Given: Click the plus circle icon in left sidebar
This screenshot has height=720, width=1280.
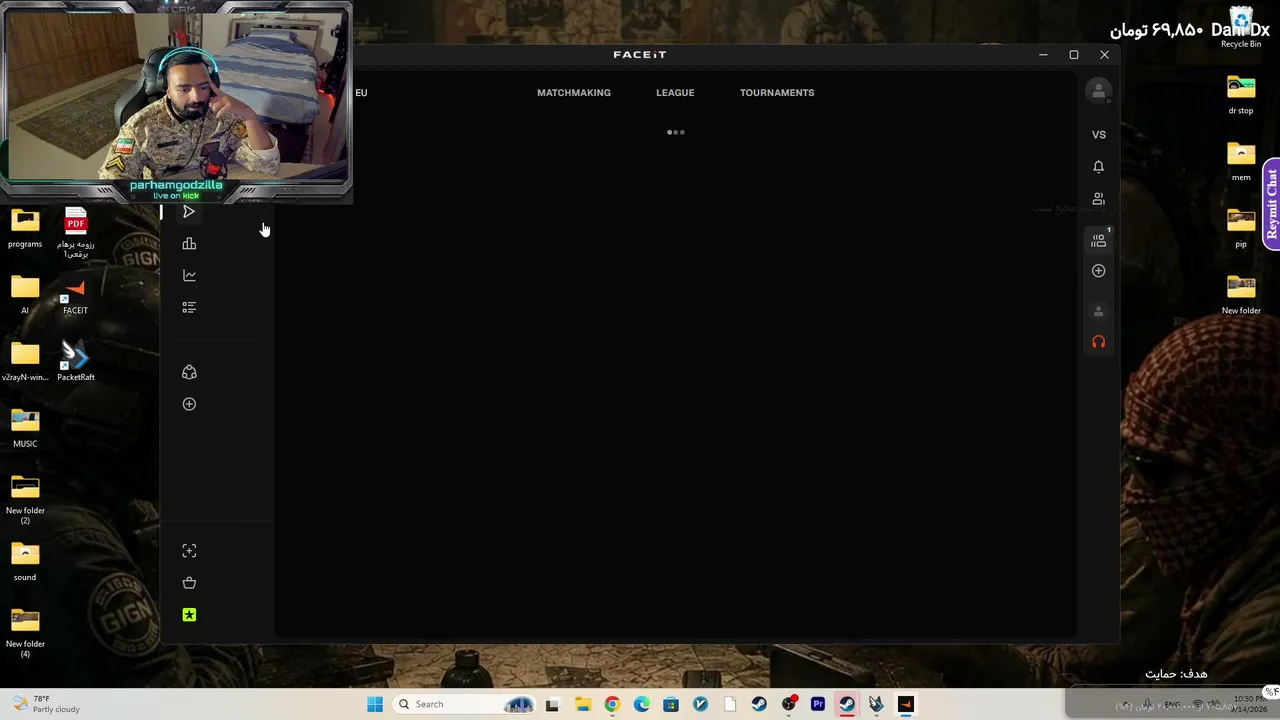Looking at the screenshot, I should pyautogui.click(x=189, y=404).
